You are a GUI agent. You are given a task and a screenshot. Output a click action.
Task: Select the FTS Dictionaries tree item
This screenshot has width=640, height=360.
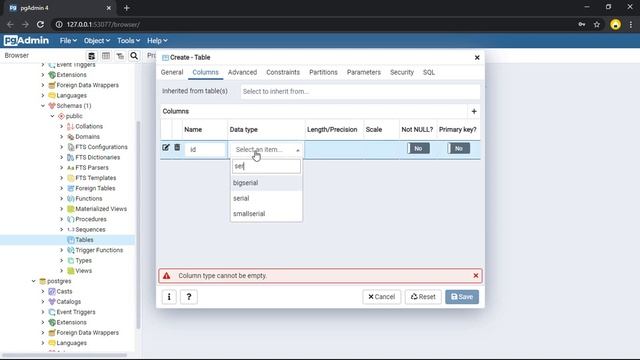coord(98,157)
